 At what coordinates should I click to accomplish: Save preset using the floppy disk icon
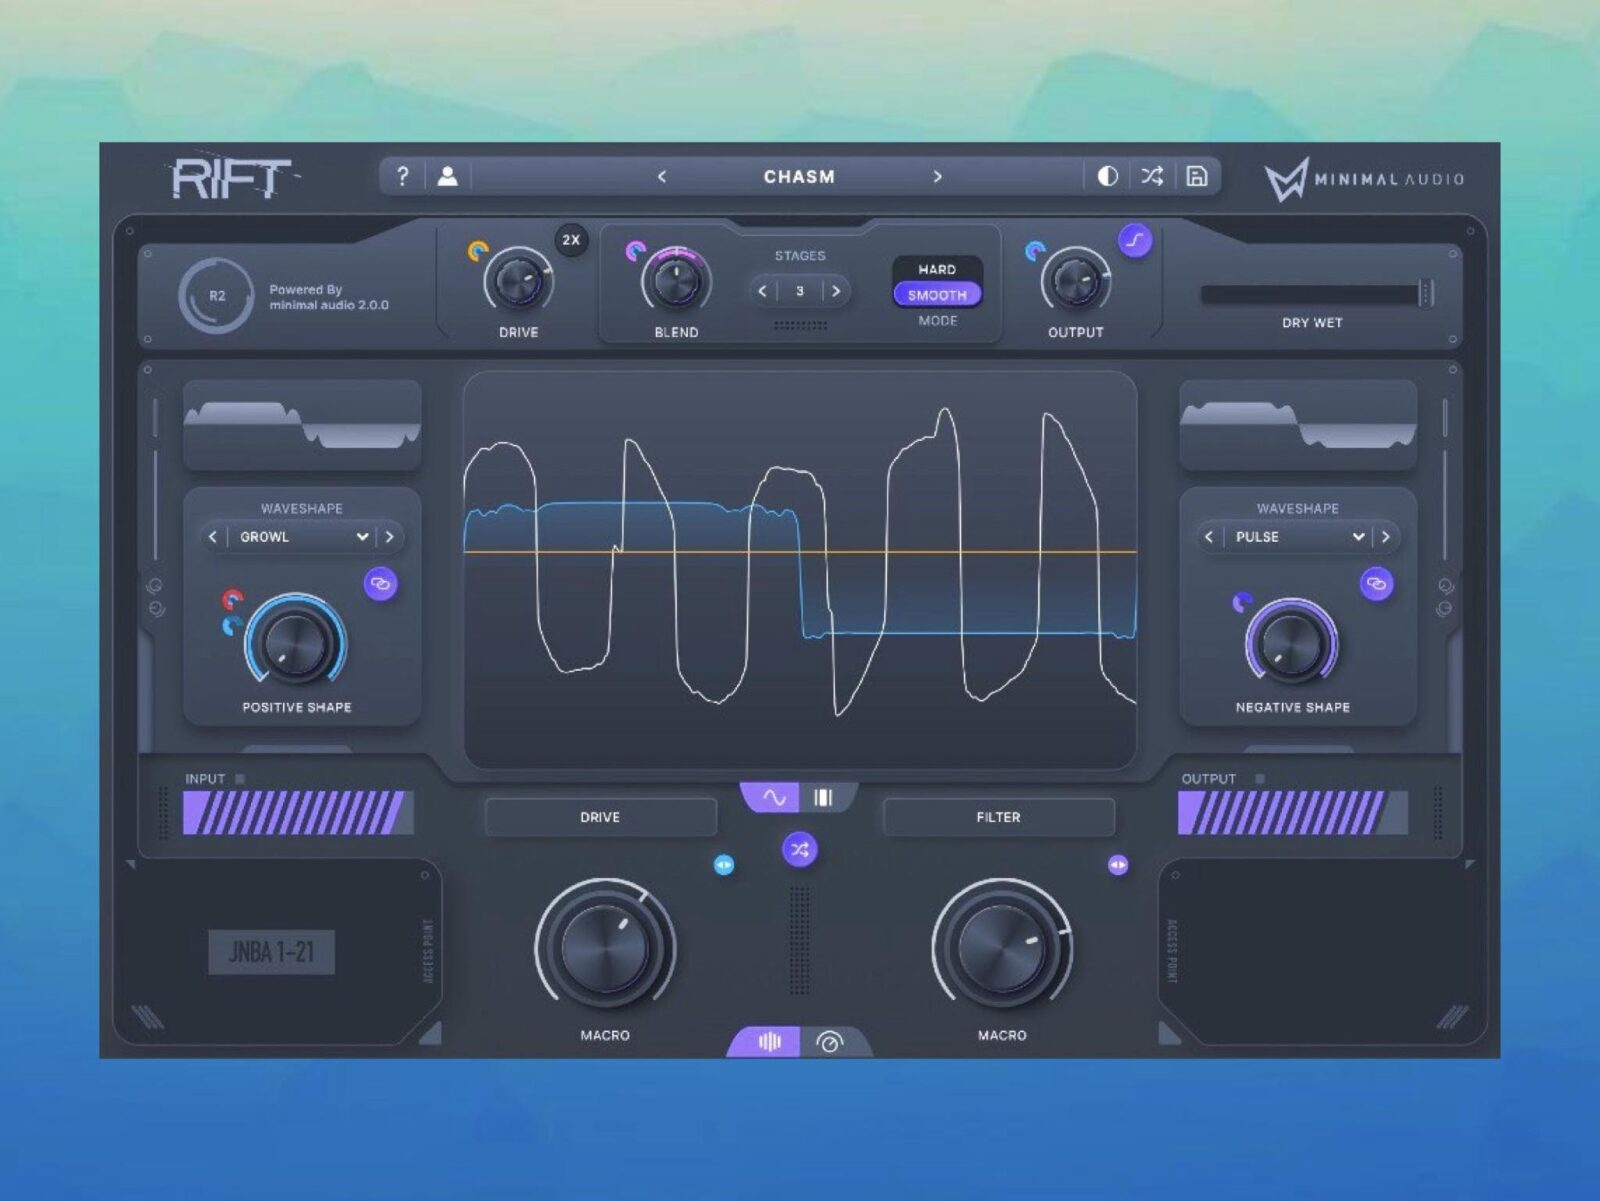(x=1196, y=177)
